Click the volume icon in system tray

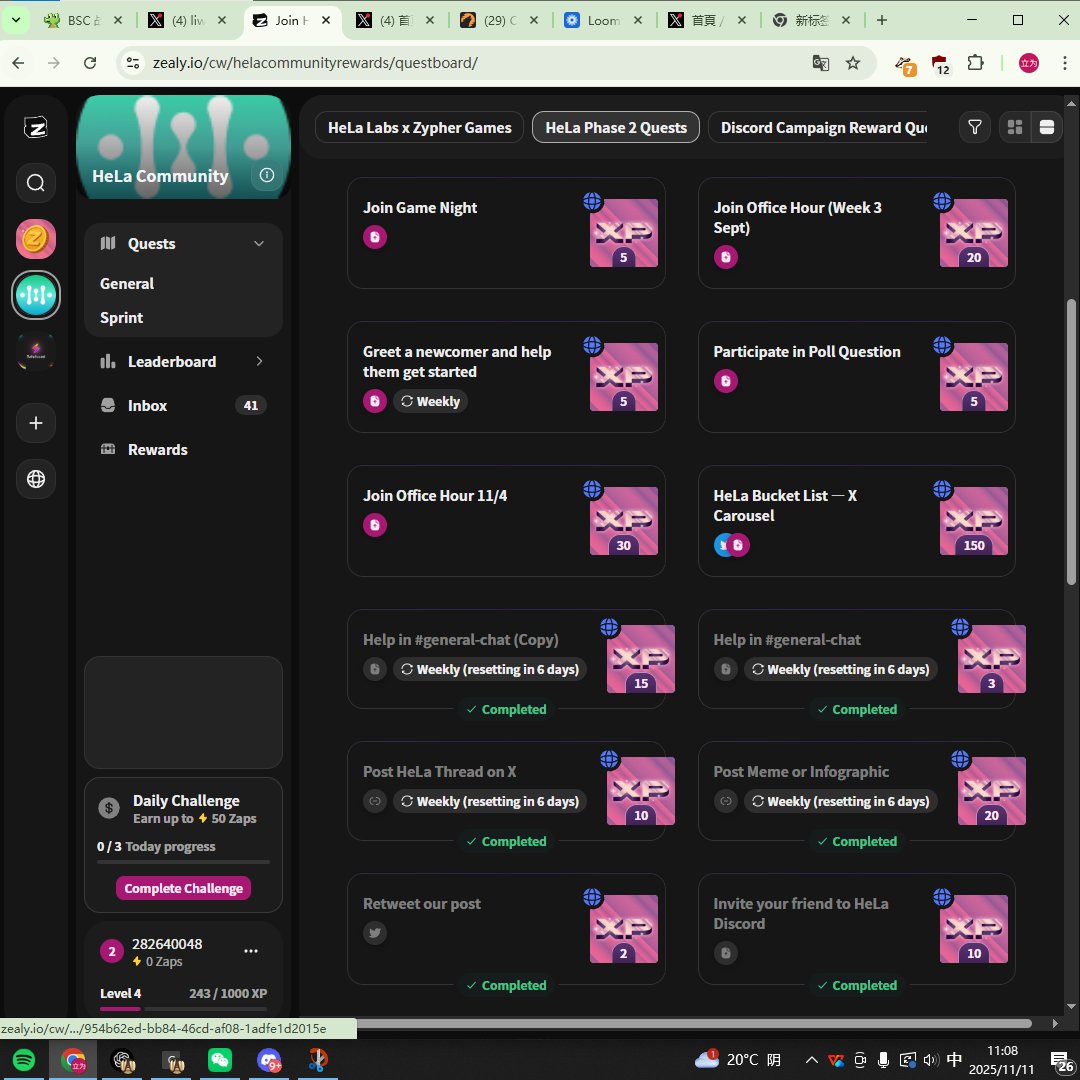click(931, 1059)
